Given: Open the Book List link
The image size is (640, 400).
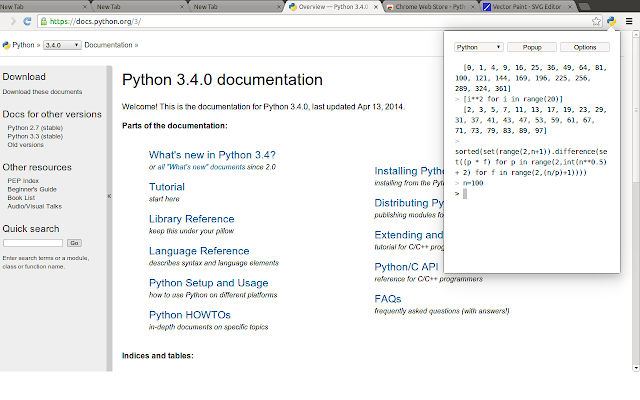Looking at the screenshot, I should coord(21,198).
